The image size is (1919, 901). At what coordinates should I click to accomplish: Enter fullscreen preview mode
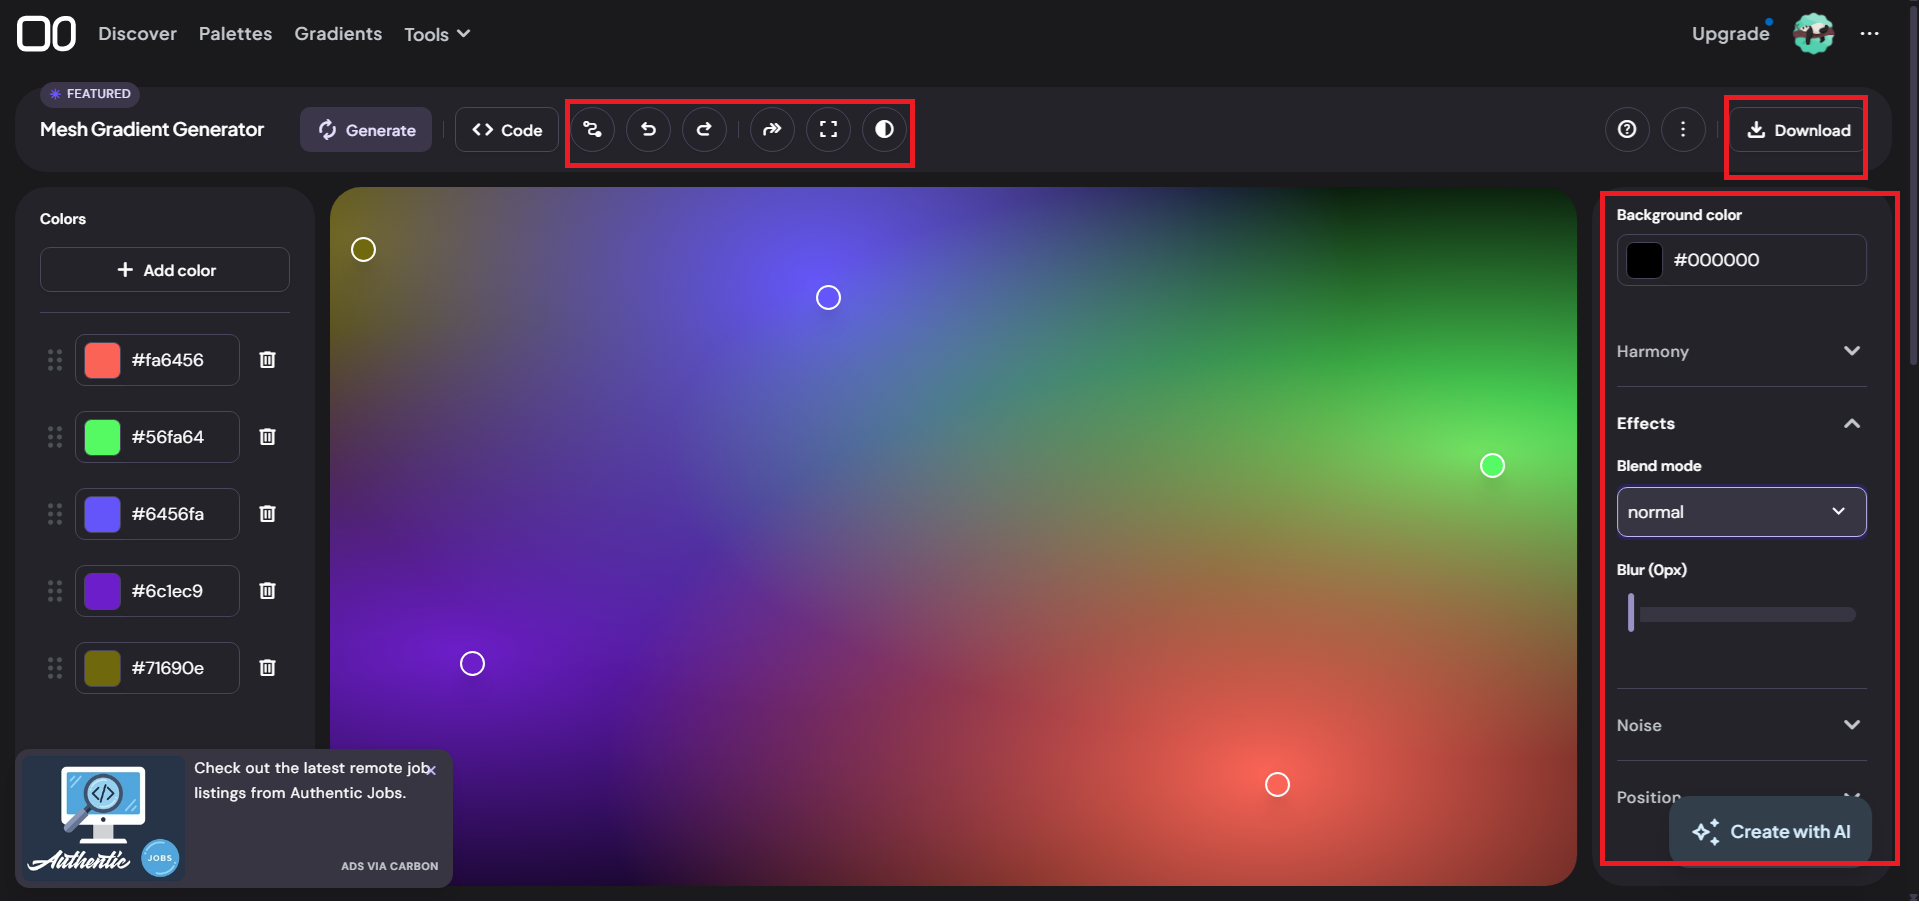tap(828, 129)
